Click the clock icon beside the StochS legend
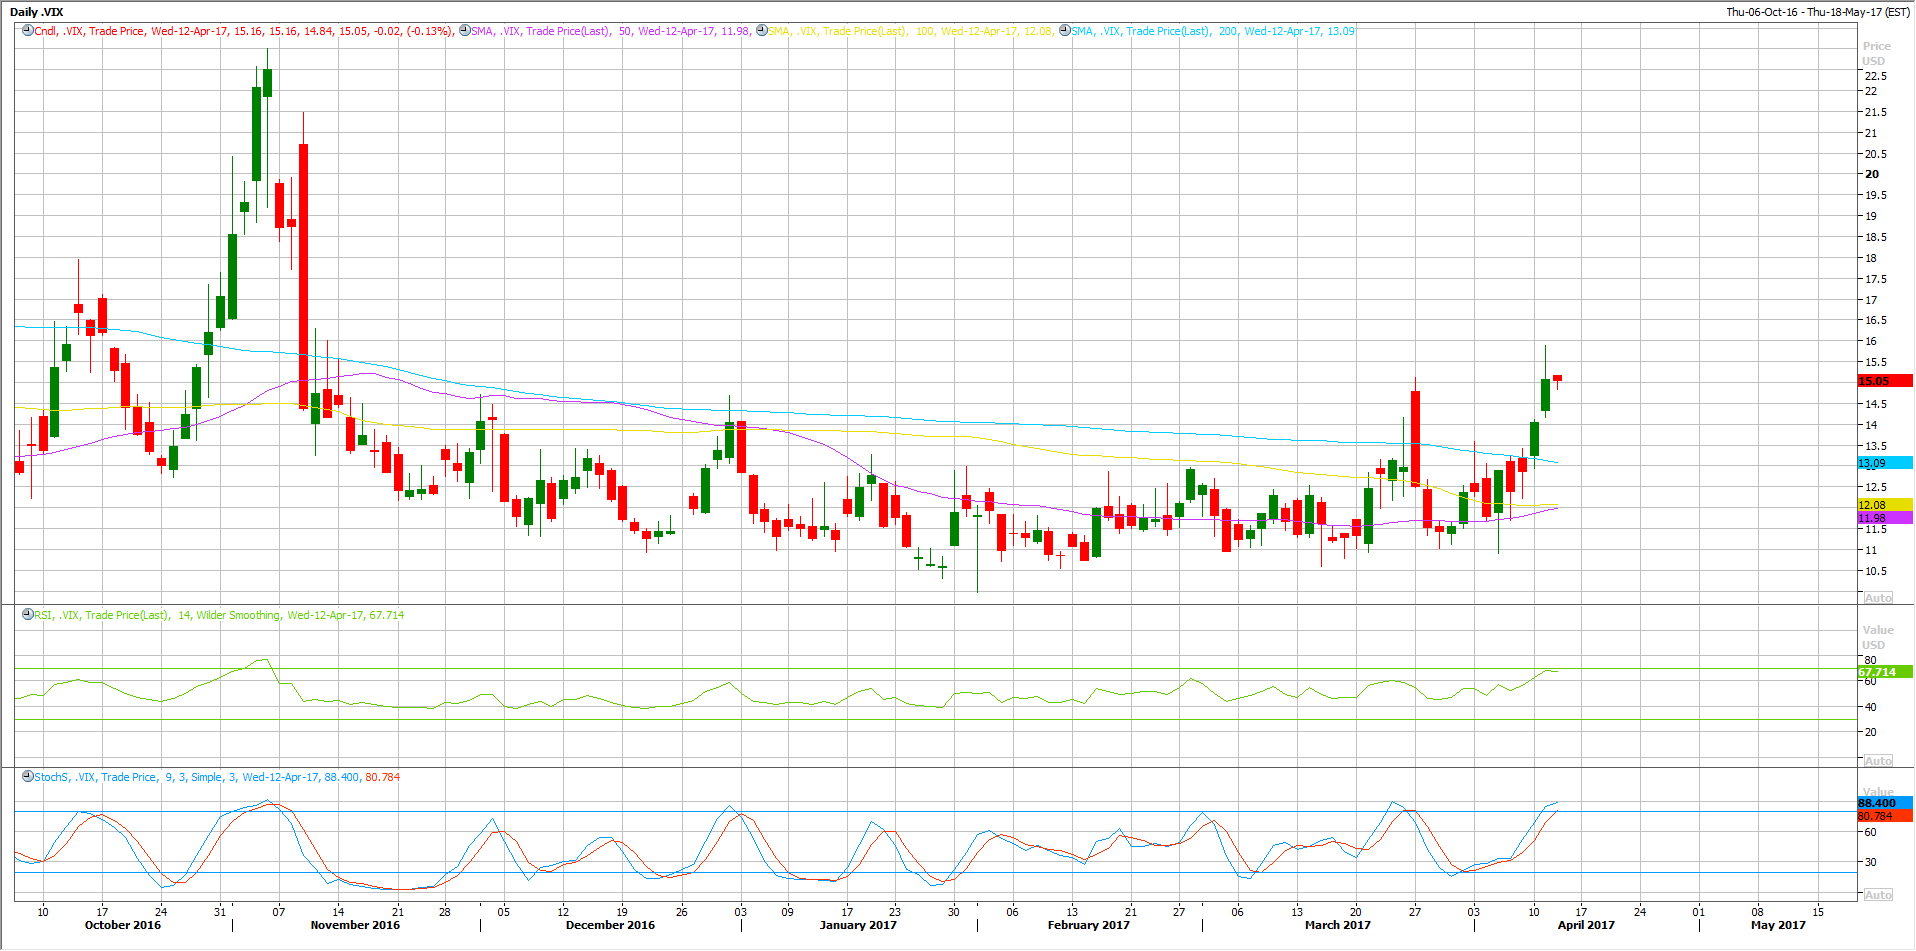This screenshot has height=951, width=1916. tap(28, 777)
